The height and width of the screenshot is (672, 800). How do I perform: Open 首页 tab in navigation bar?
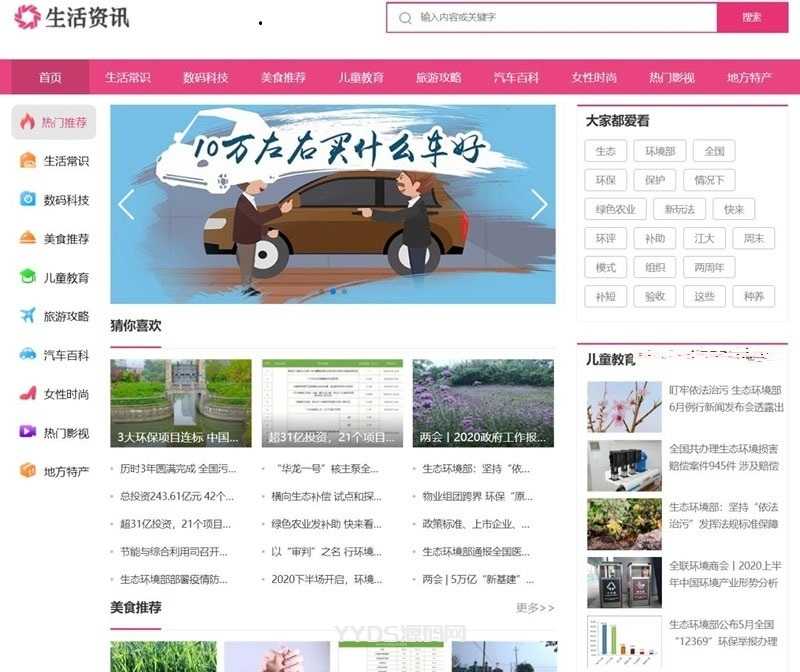pyautogui.click(x=51, y=78)
